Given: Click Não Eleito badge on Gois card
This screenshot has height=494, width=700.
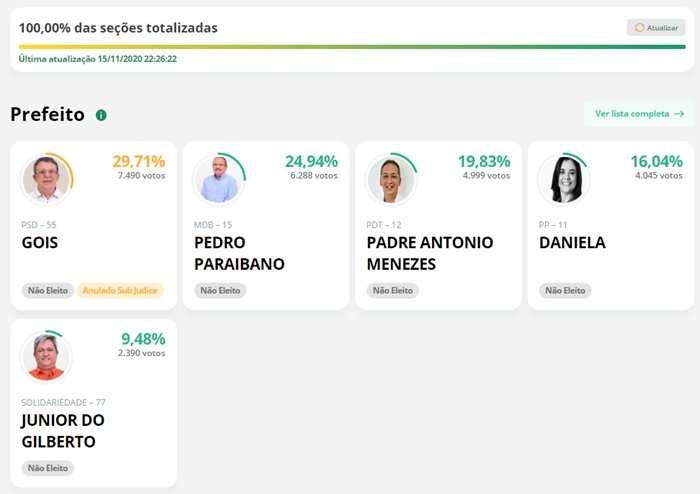Looking at the screenshot, I should point(48,291).
